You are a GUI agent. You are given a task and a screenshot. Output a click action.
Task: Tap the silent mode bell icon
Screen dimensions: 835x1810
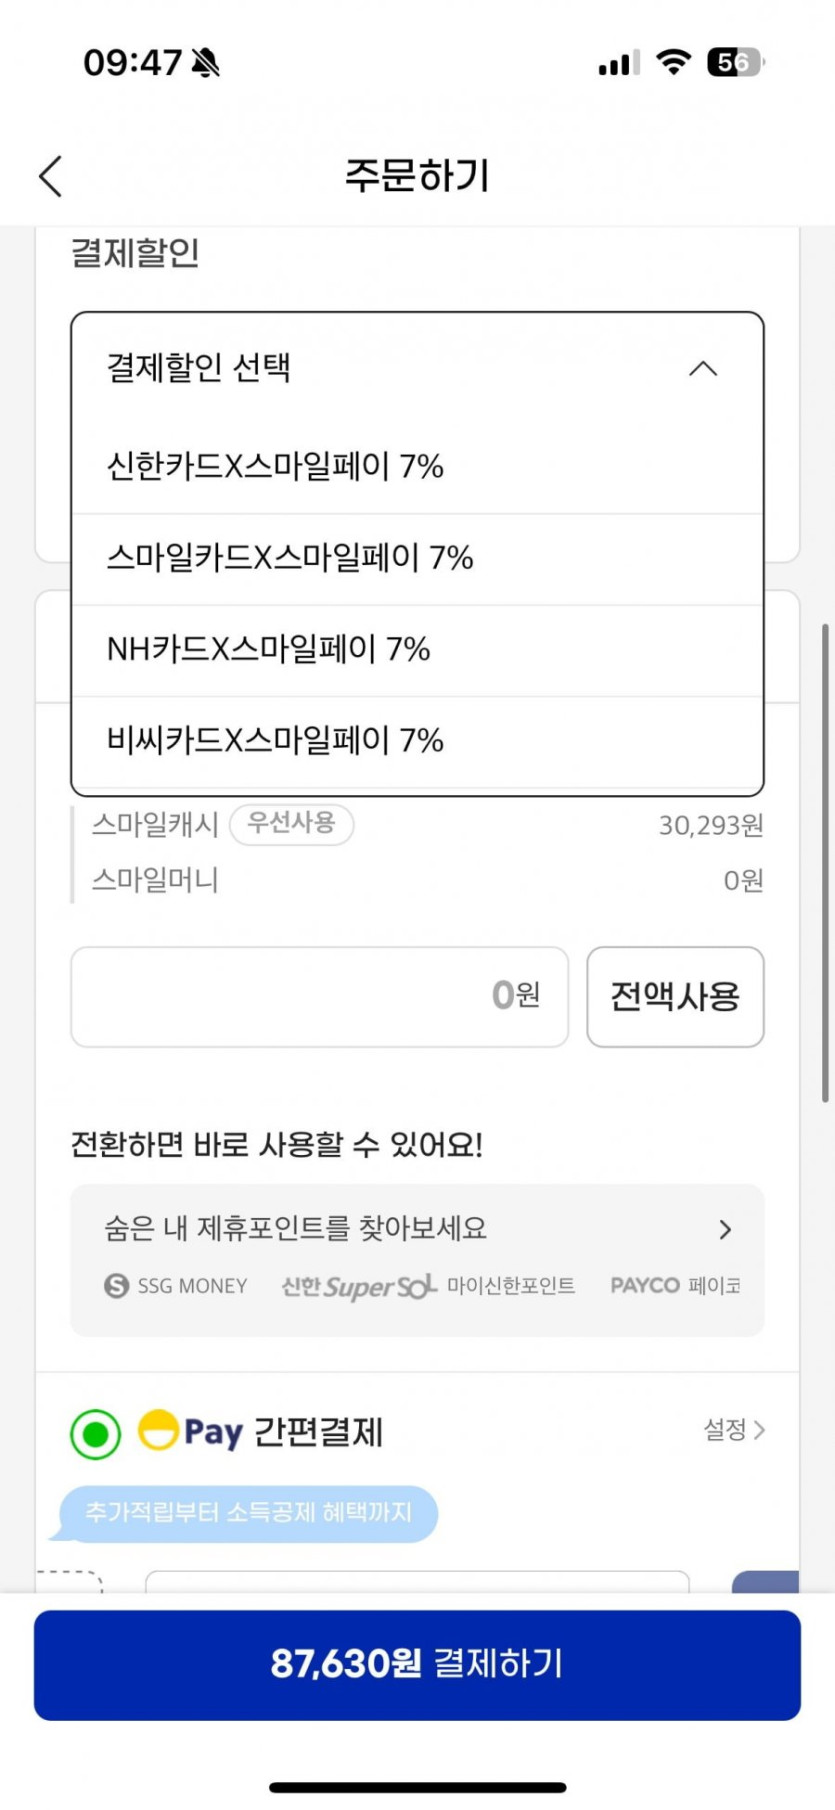[x=206, y=63]
